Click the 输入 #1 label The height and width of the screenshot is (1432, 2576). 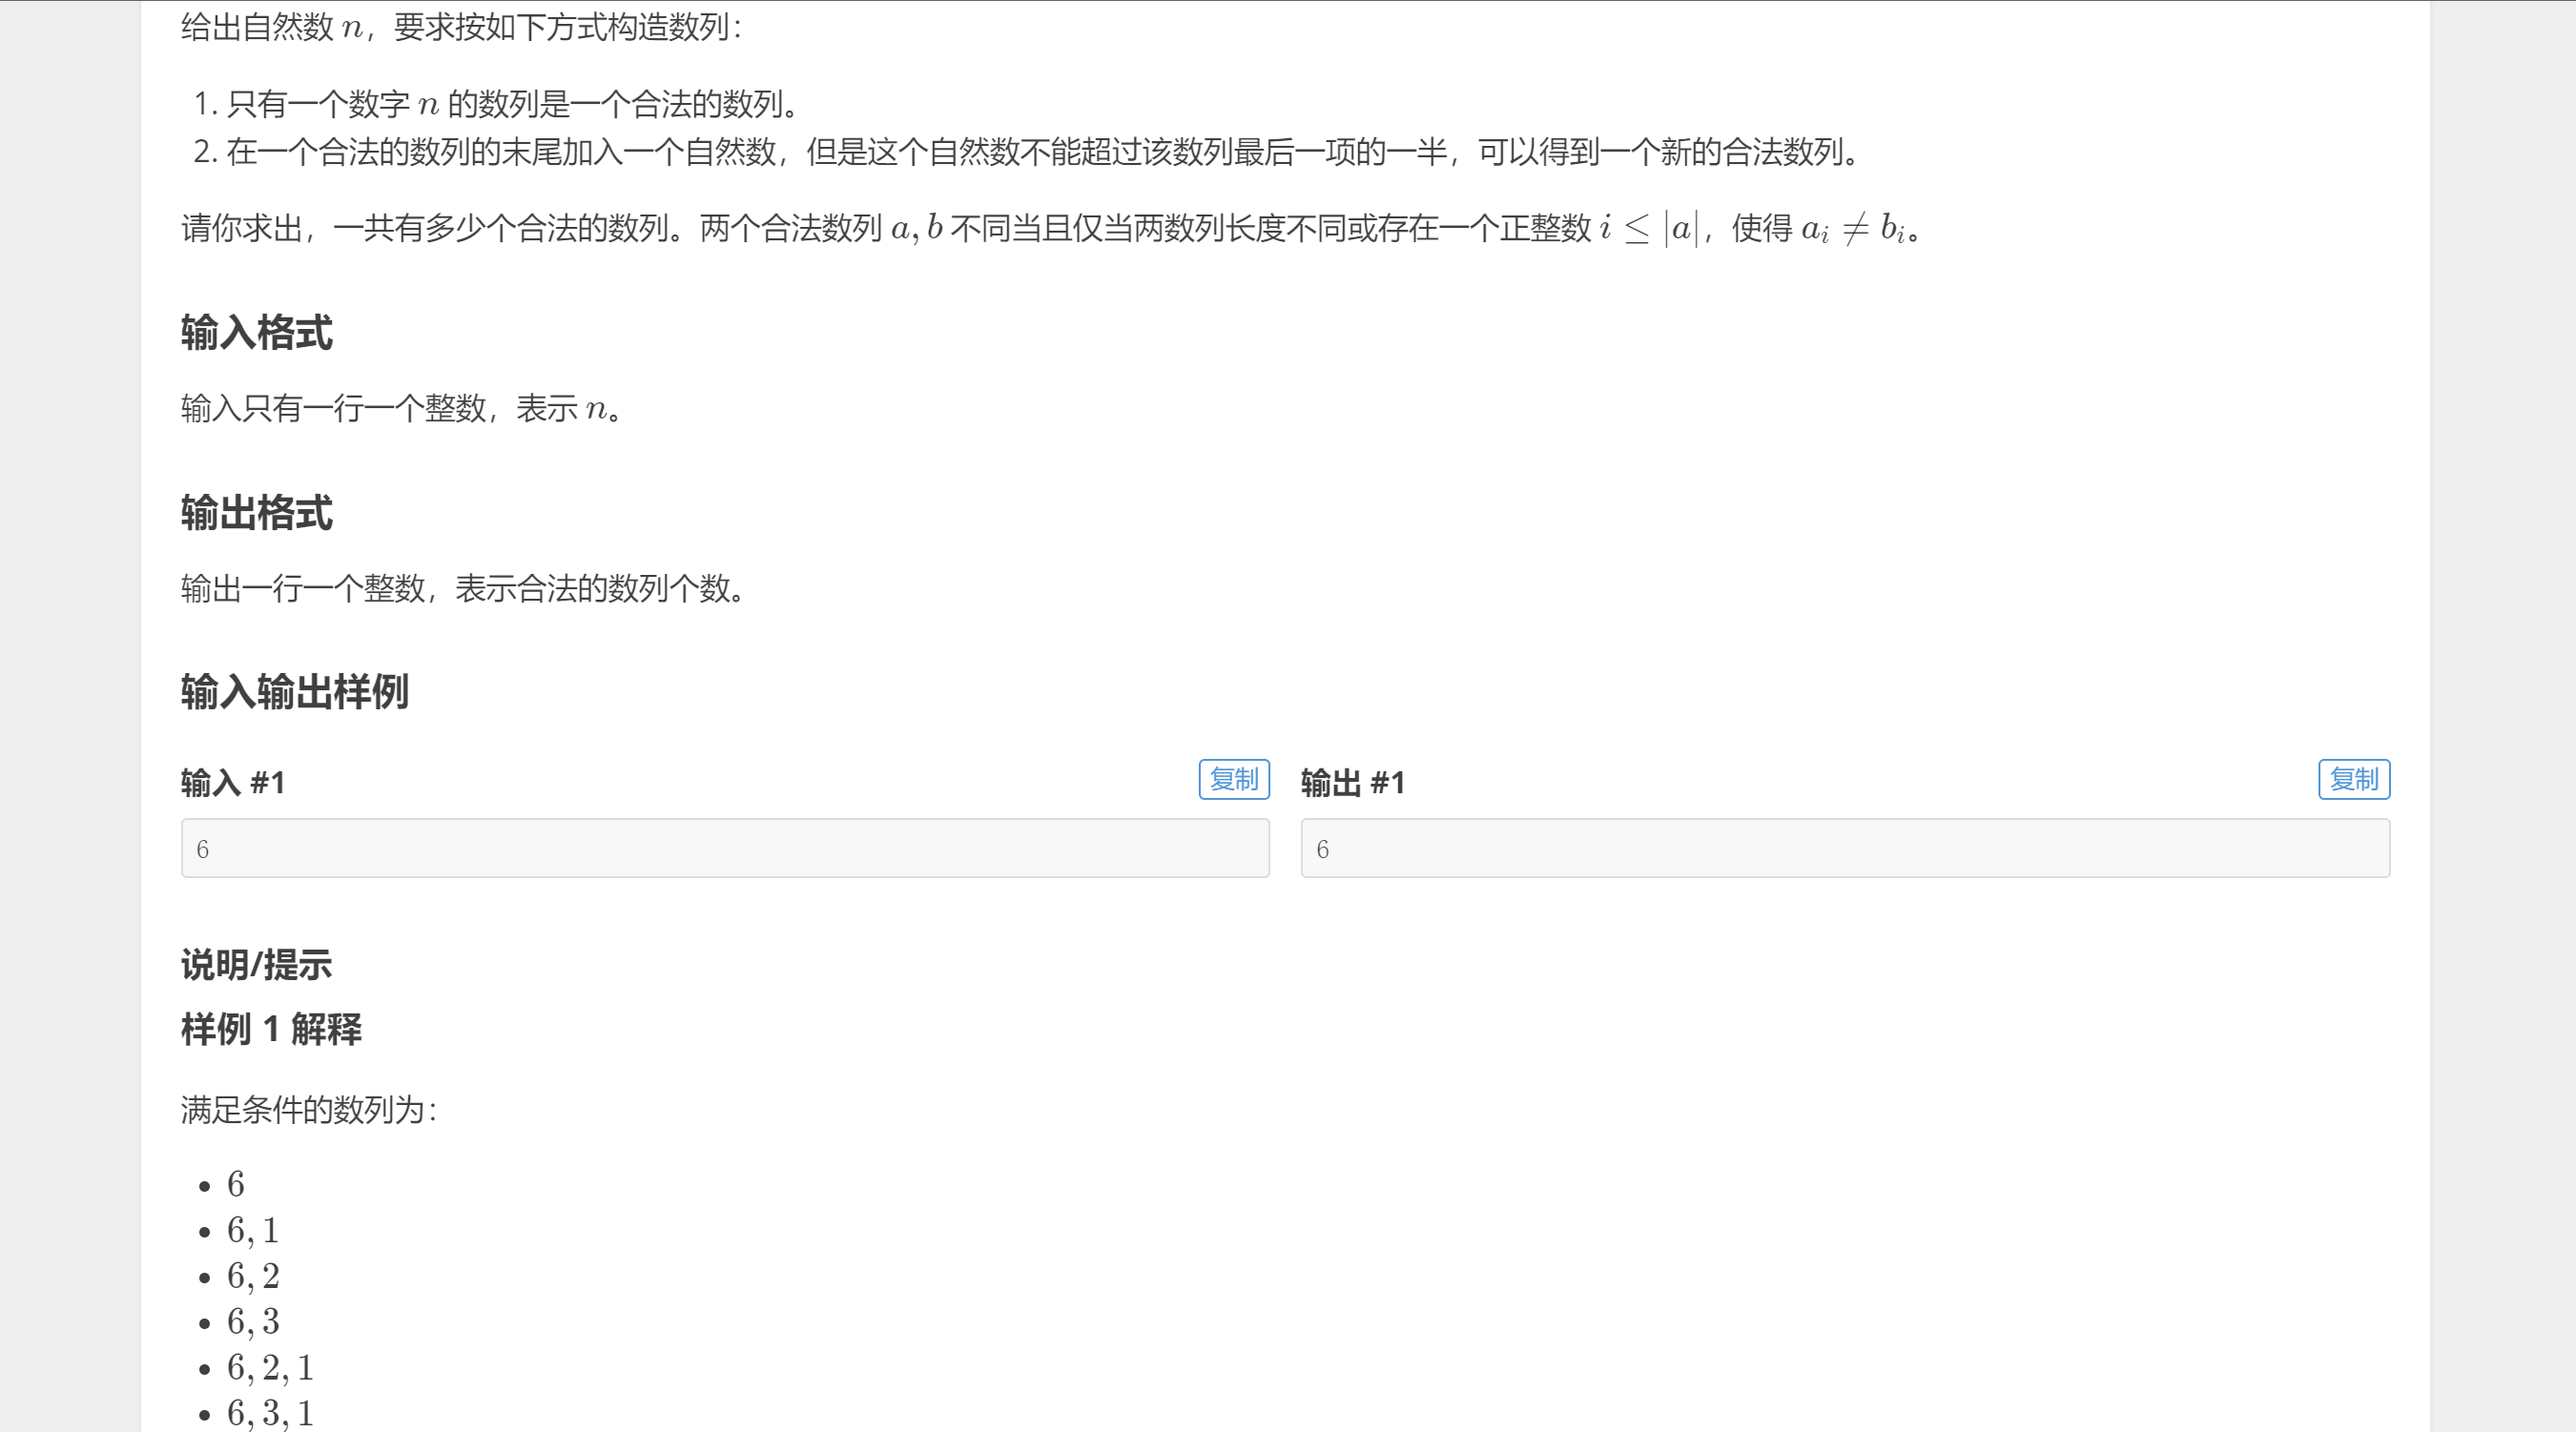click(x=233, y=783)
